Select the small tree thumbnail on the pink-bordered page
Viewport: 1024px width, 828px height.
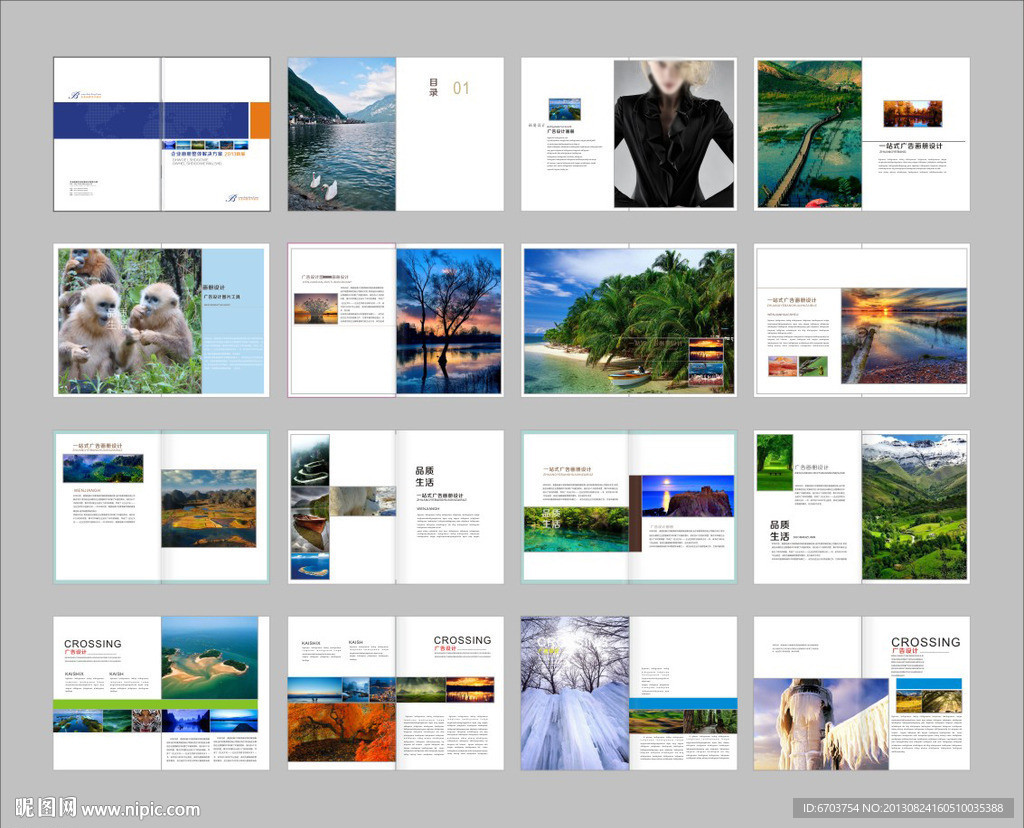tap(315, 308)
